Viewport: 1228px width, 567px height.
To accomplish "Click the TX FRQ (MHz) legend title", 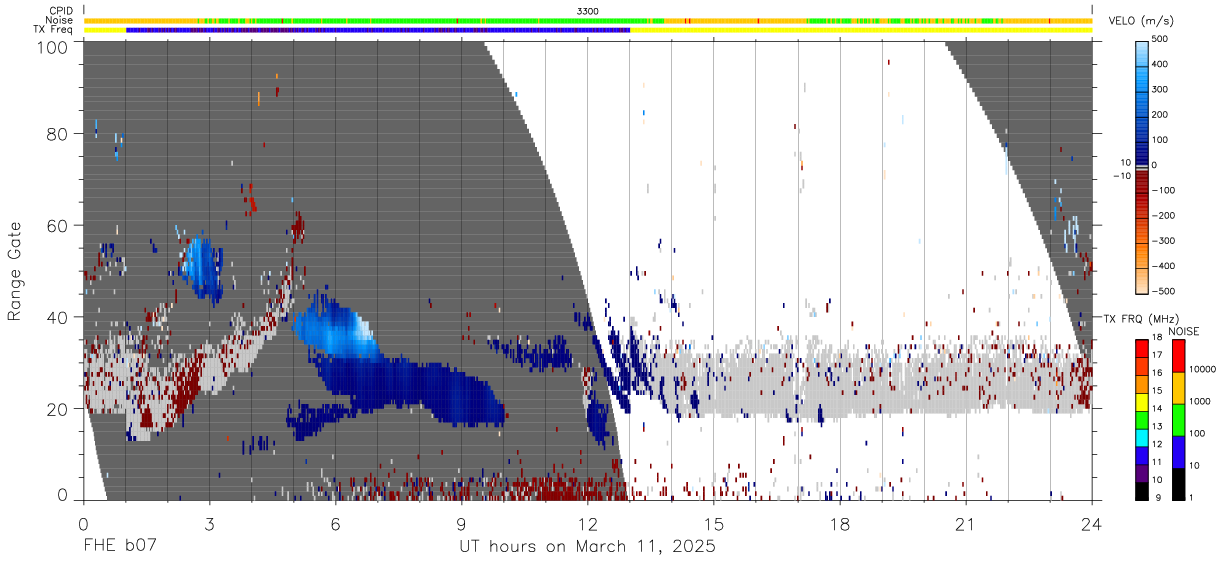I will point(1140,319).
